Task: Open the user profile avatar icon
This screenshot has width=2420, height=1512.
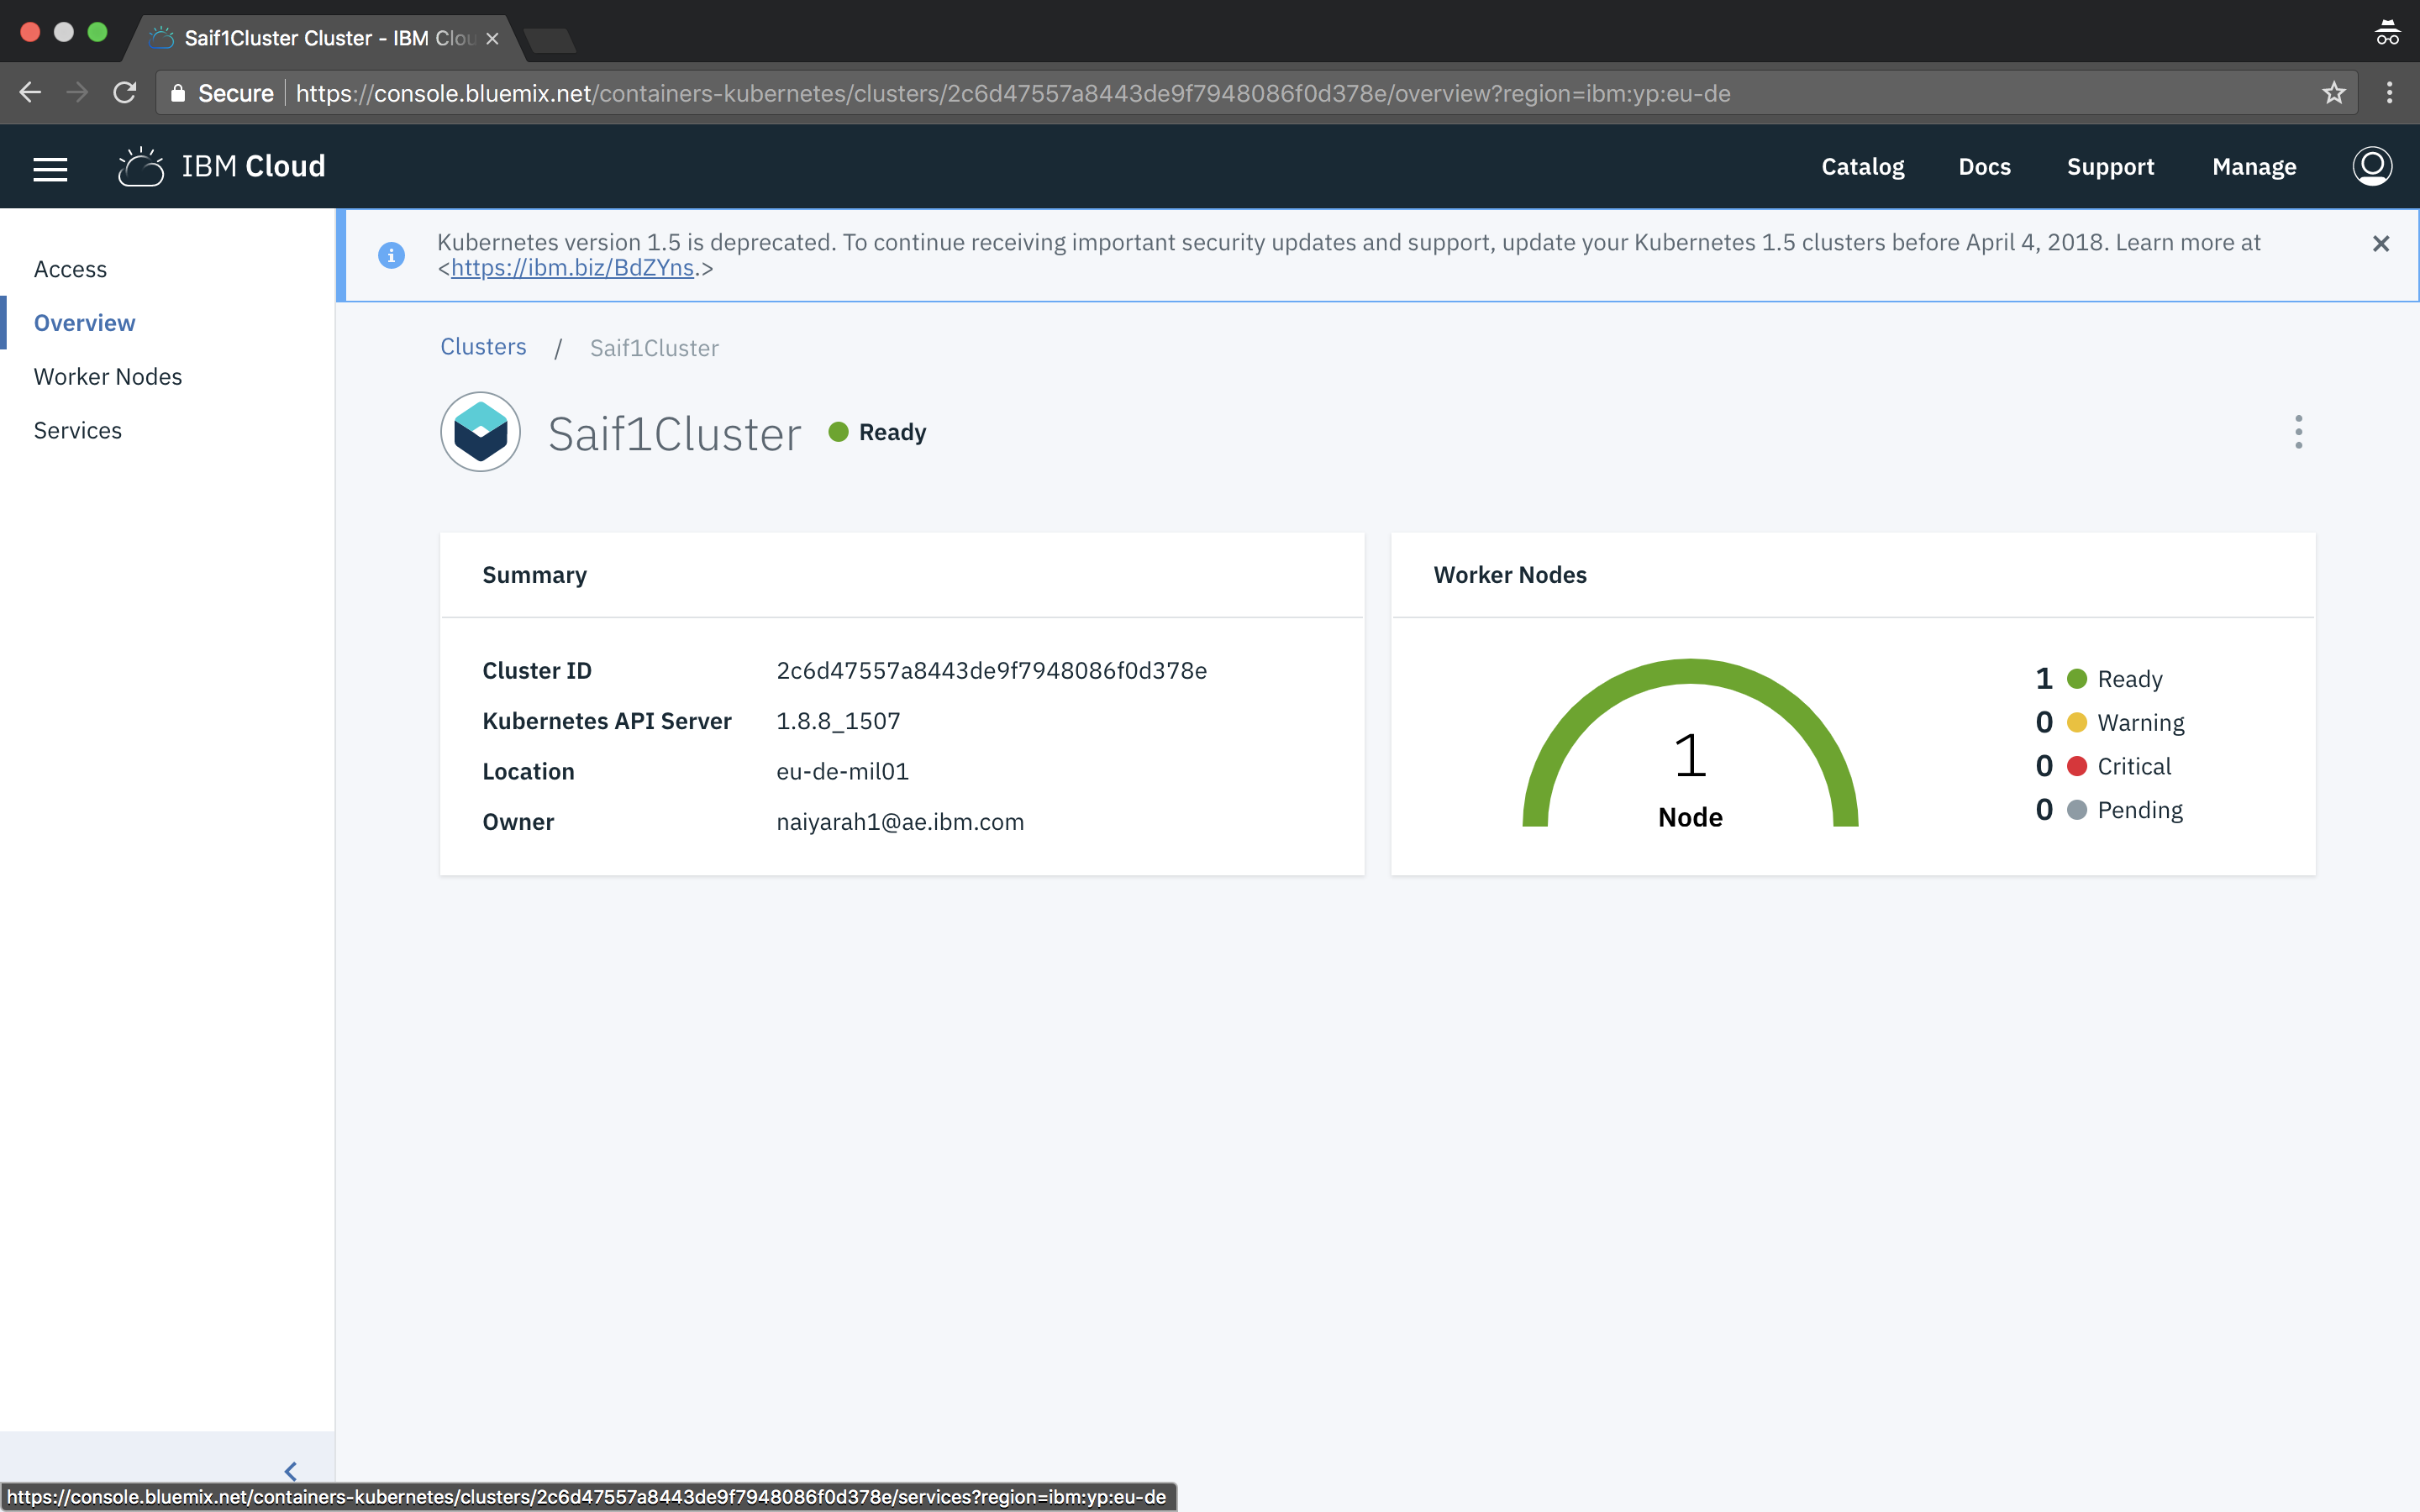Action: coord(2371,167)
